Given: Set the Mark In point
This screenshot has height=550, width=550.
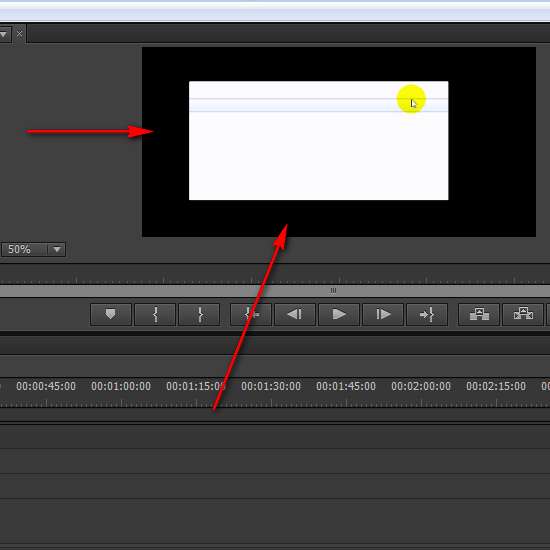Looking at the screenshot, I should click(x=155, y=314).
